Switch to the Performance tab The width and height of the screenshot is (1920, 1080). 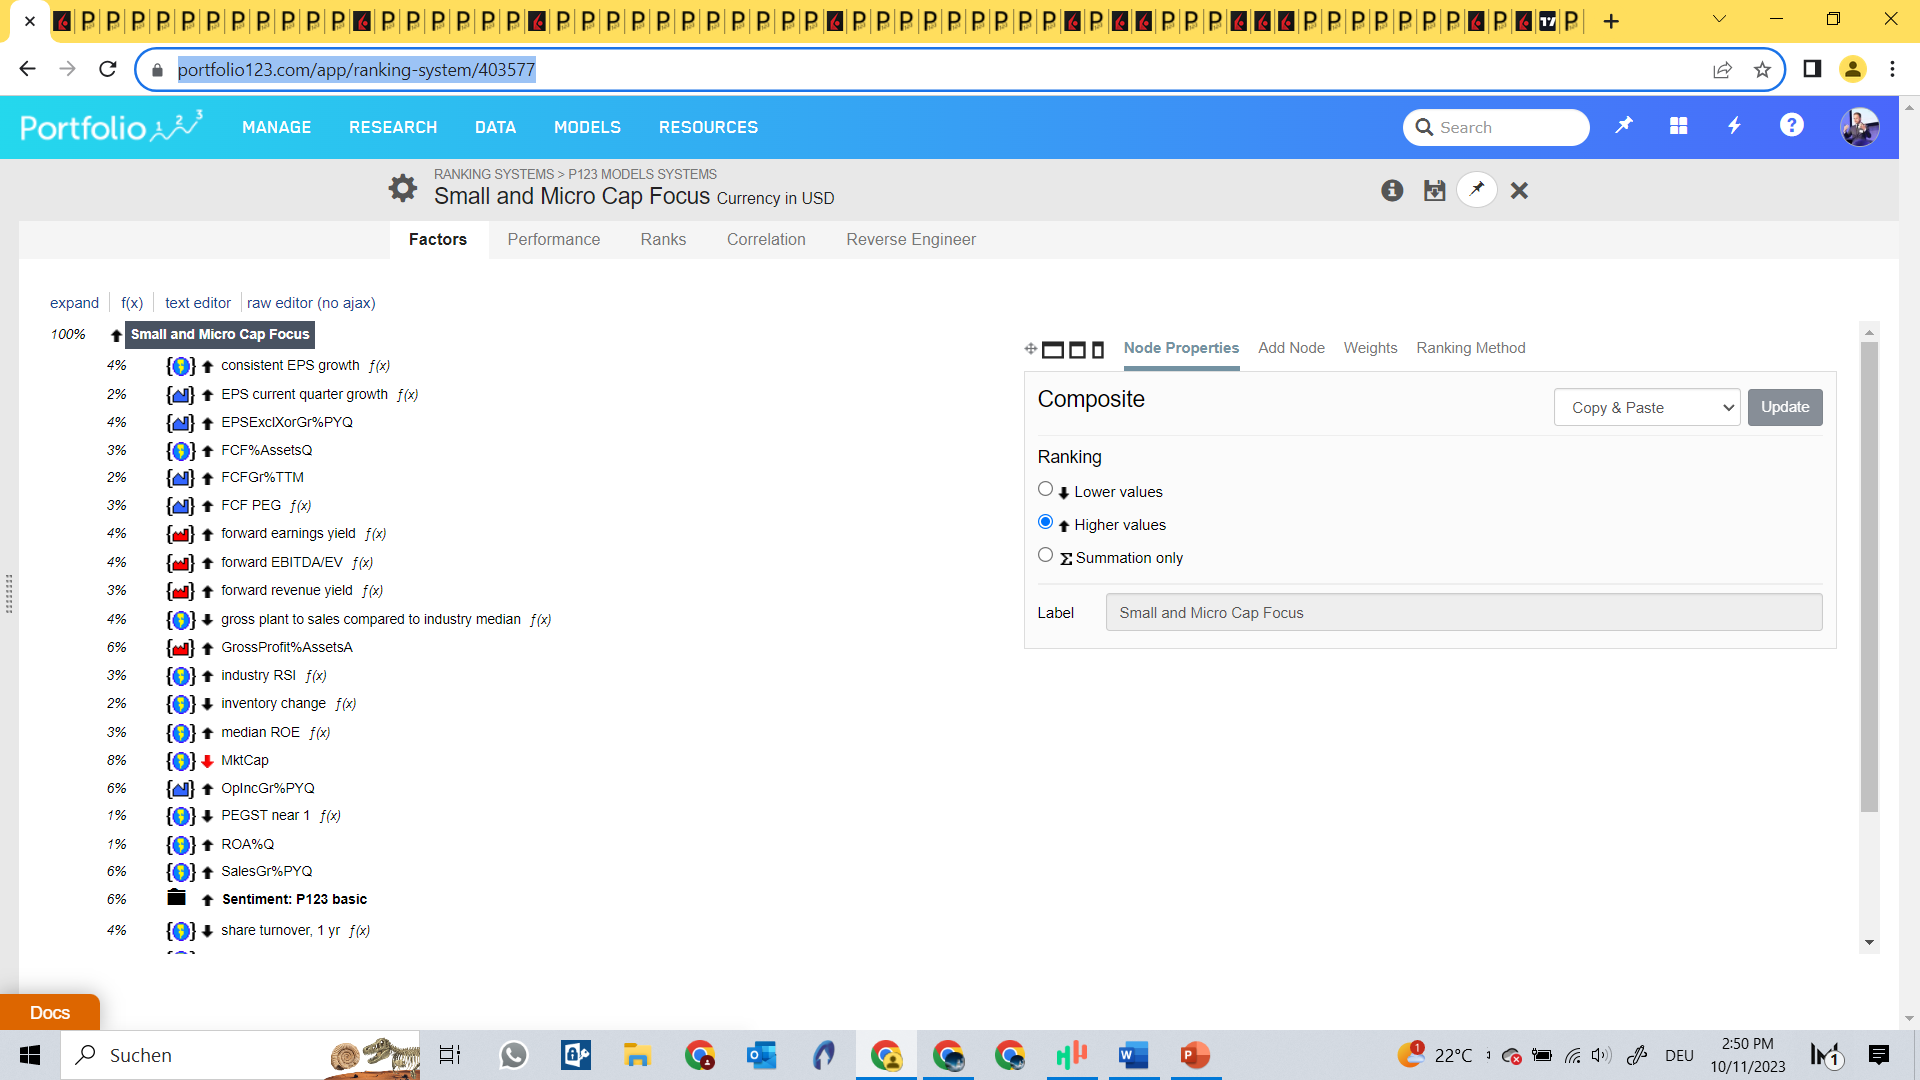click(x=553, y=240)
